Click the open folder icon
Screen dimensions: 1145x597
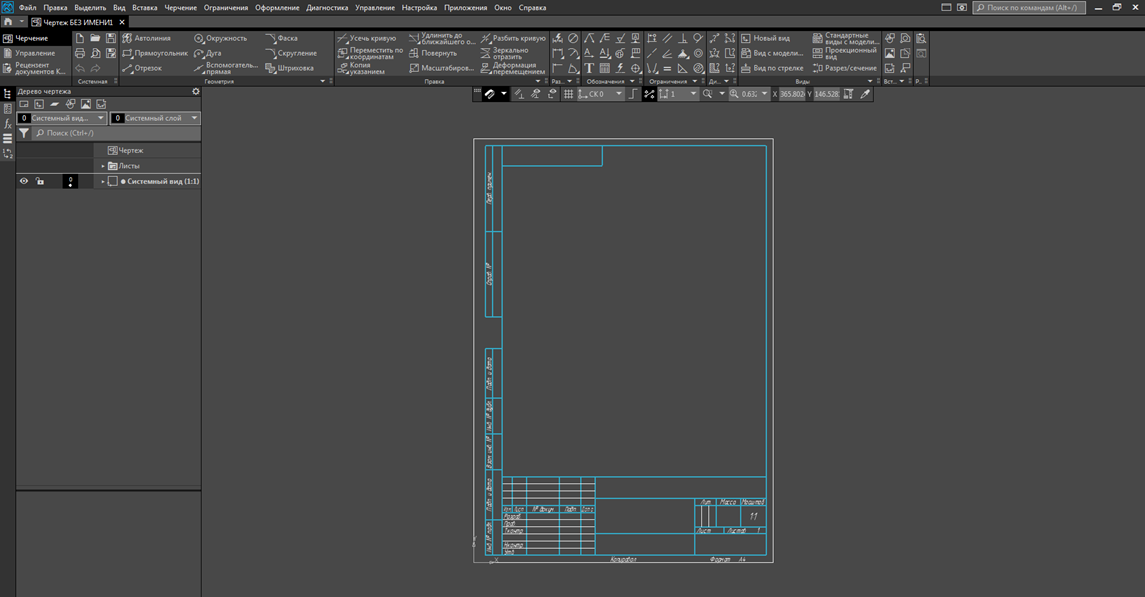pos(95,38)
